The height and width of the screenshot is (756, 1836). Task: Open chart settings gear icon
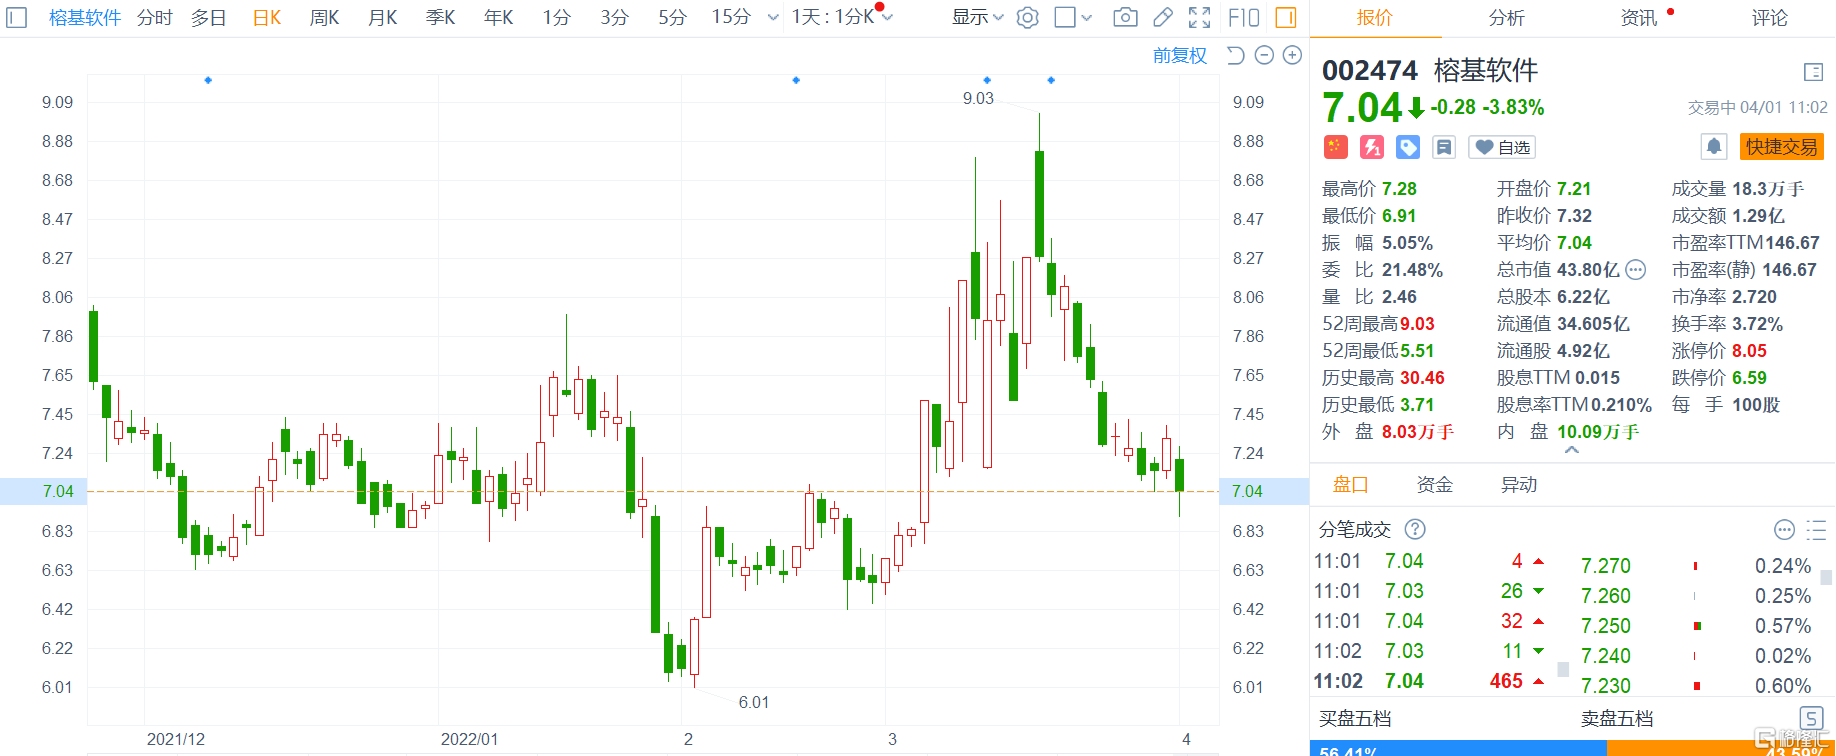pos(1027,18)
